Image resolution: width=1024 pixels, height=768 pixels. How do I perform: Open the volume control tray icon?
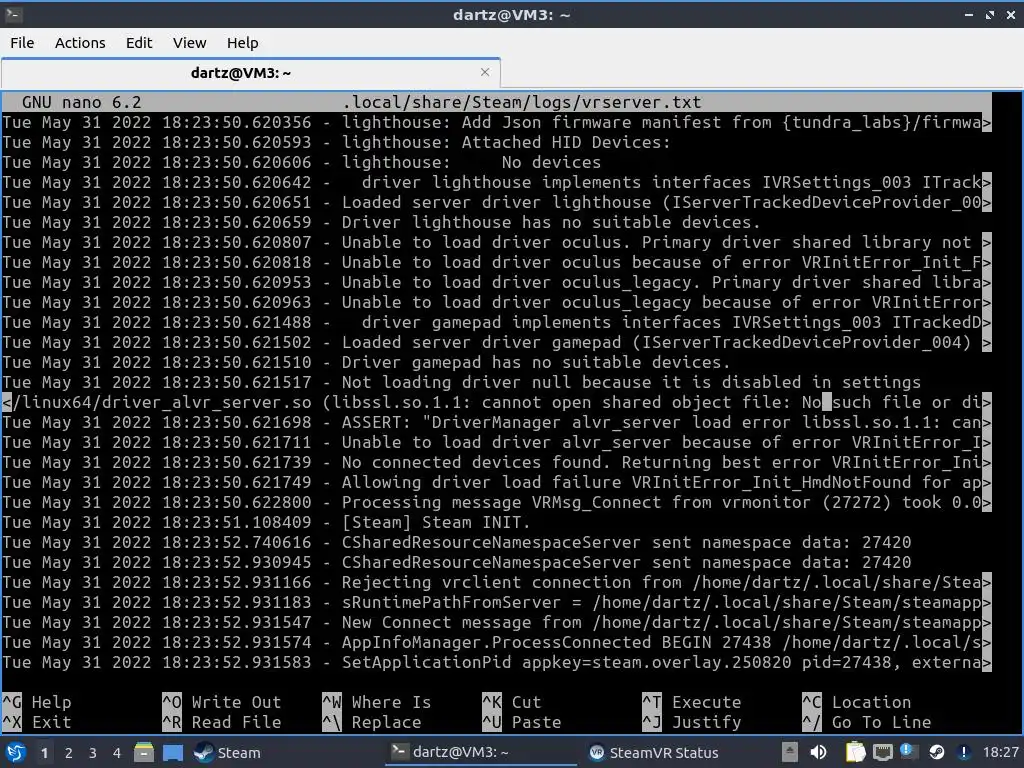pyautogui.click(x=818, y=752)
